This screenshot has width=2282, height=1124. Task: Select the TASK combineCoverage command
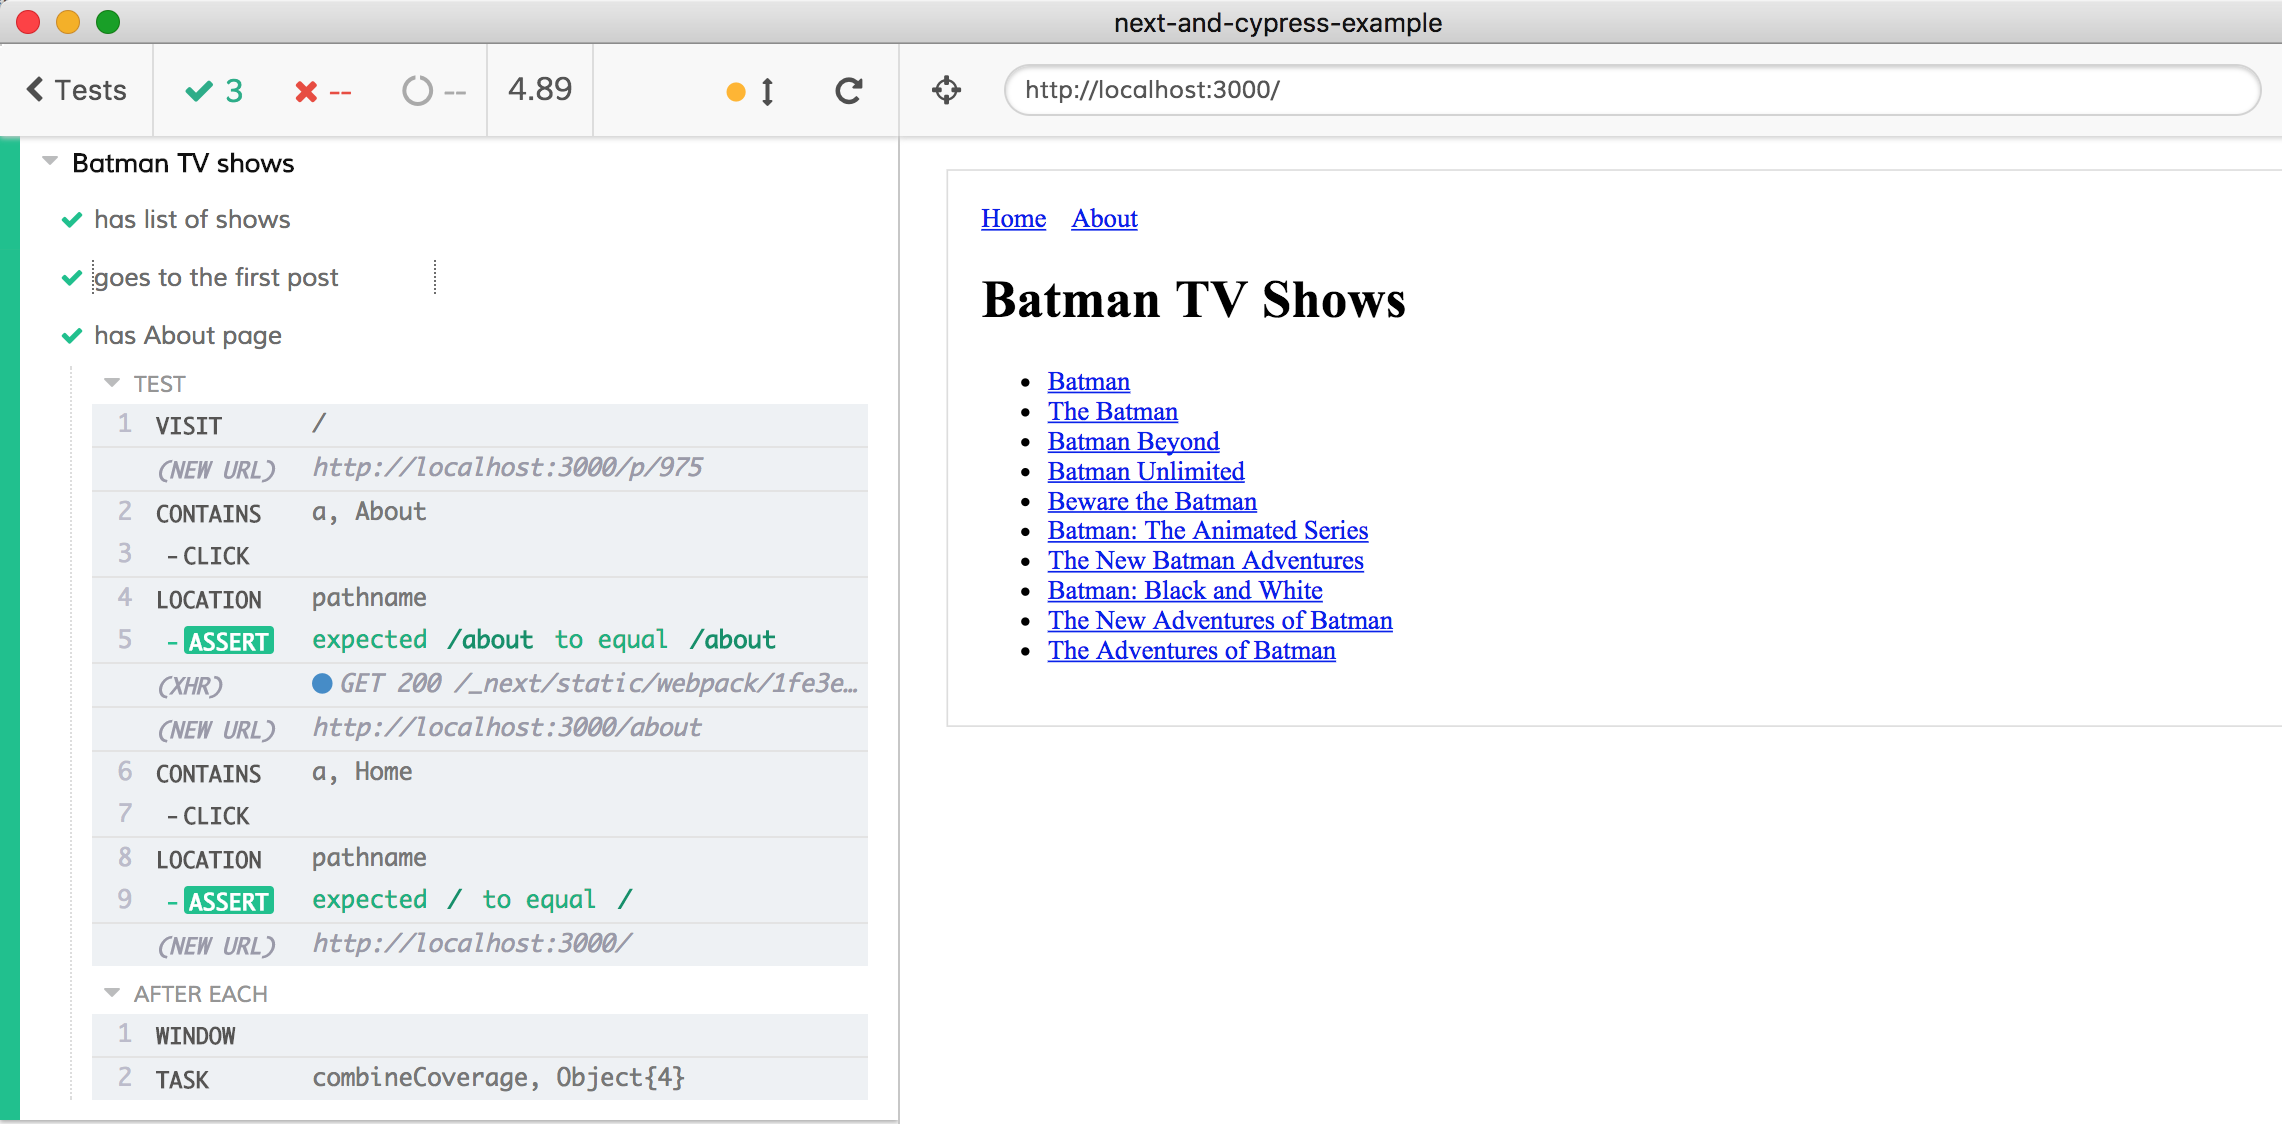pos(480,1078)
